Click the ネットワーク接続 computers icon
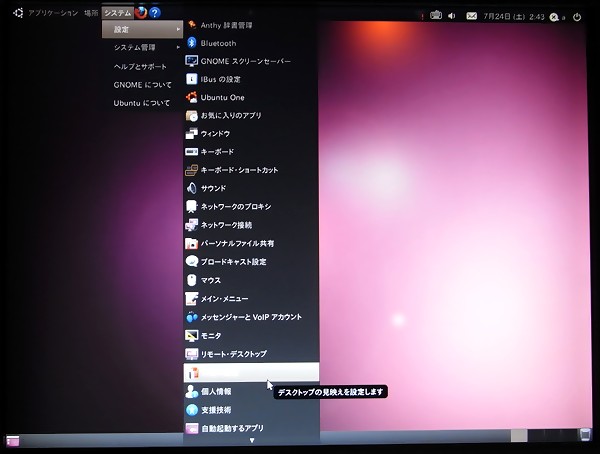The image size is (600, 454). [191, 225]
